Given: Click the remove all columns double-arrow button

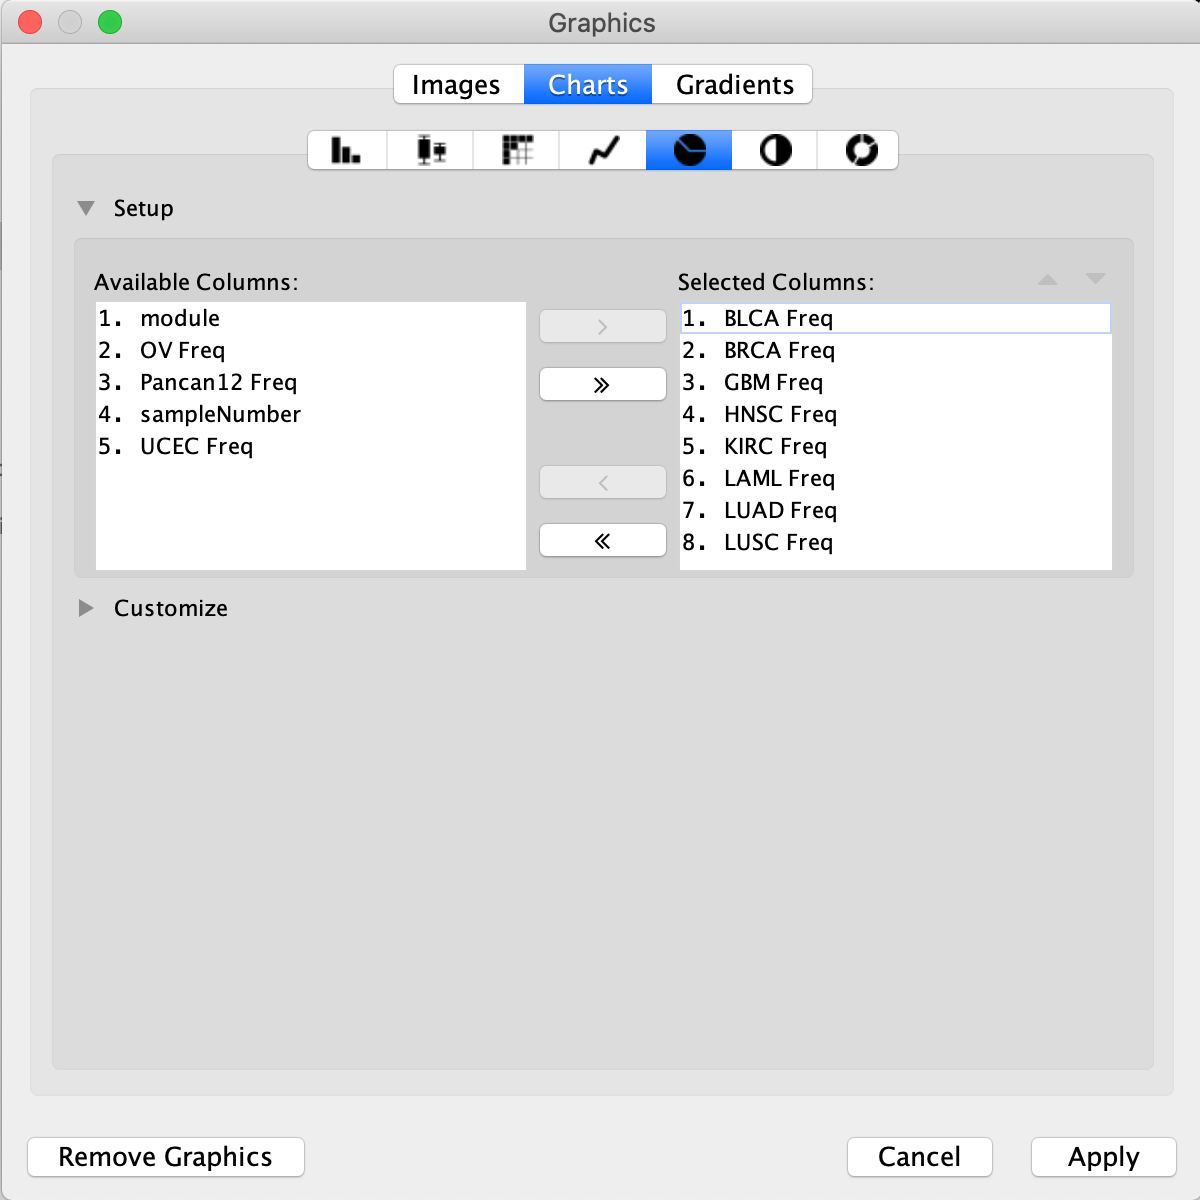Looking at the screenshot, I should [602, 541].
